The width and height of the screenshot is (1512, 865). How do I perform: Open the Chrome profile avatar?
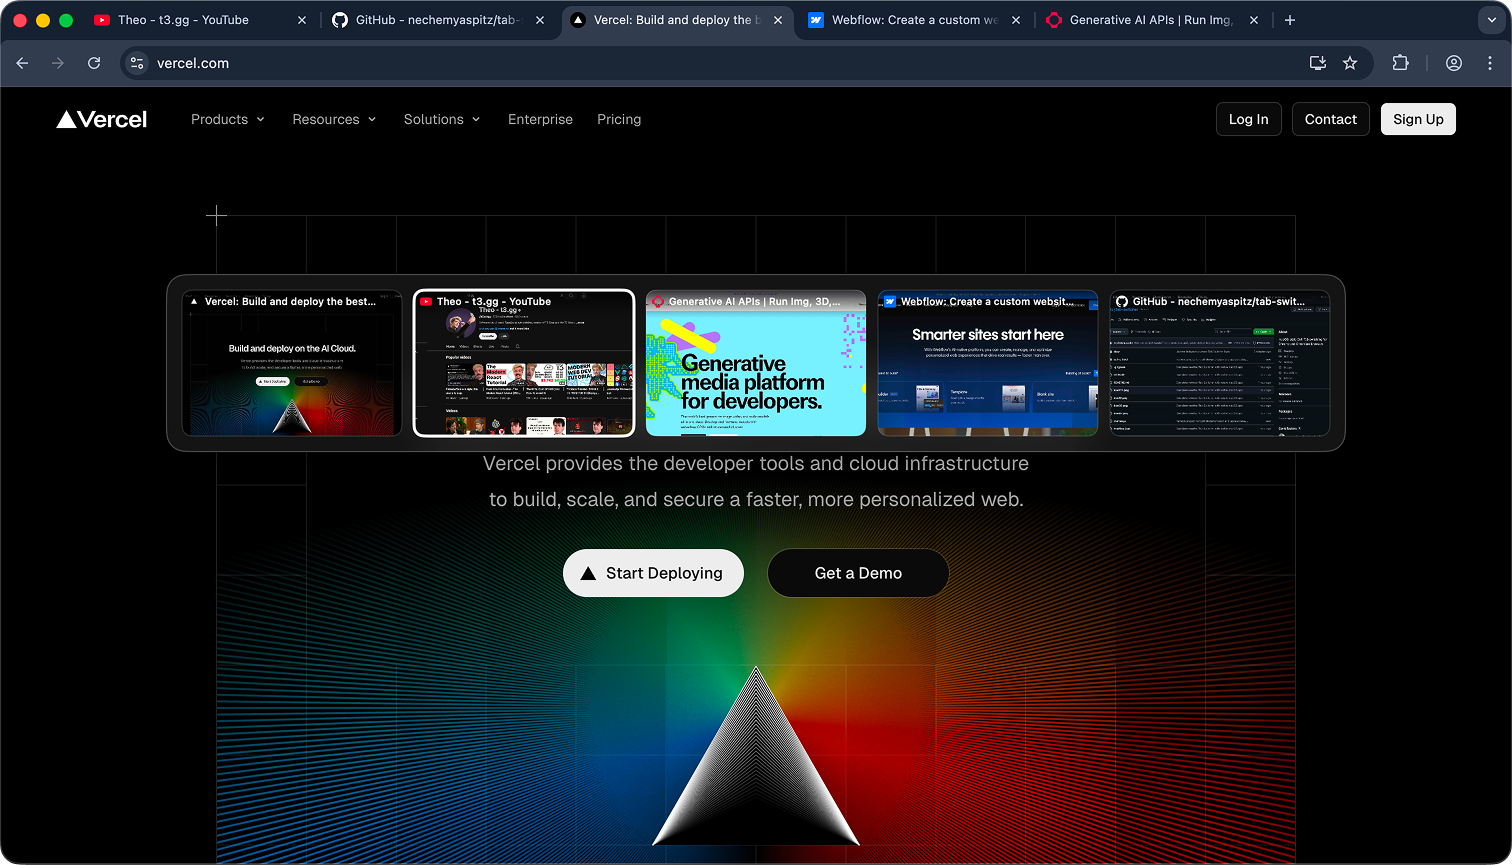click(x=1453, y=62)
